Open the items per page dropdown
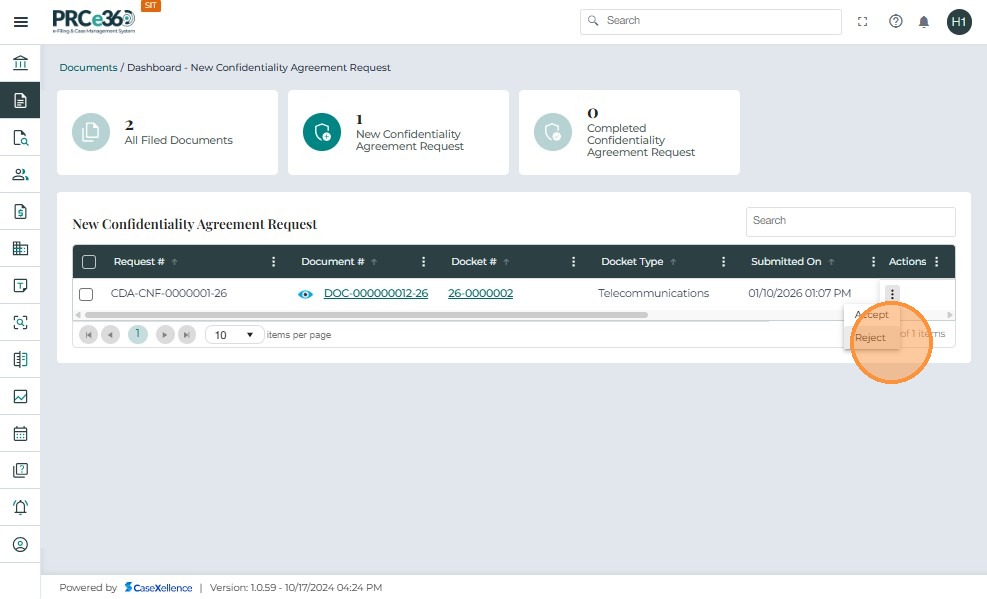This screenshot has height=599, width=987. (x=234, y=335)
